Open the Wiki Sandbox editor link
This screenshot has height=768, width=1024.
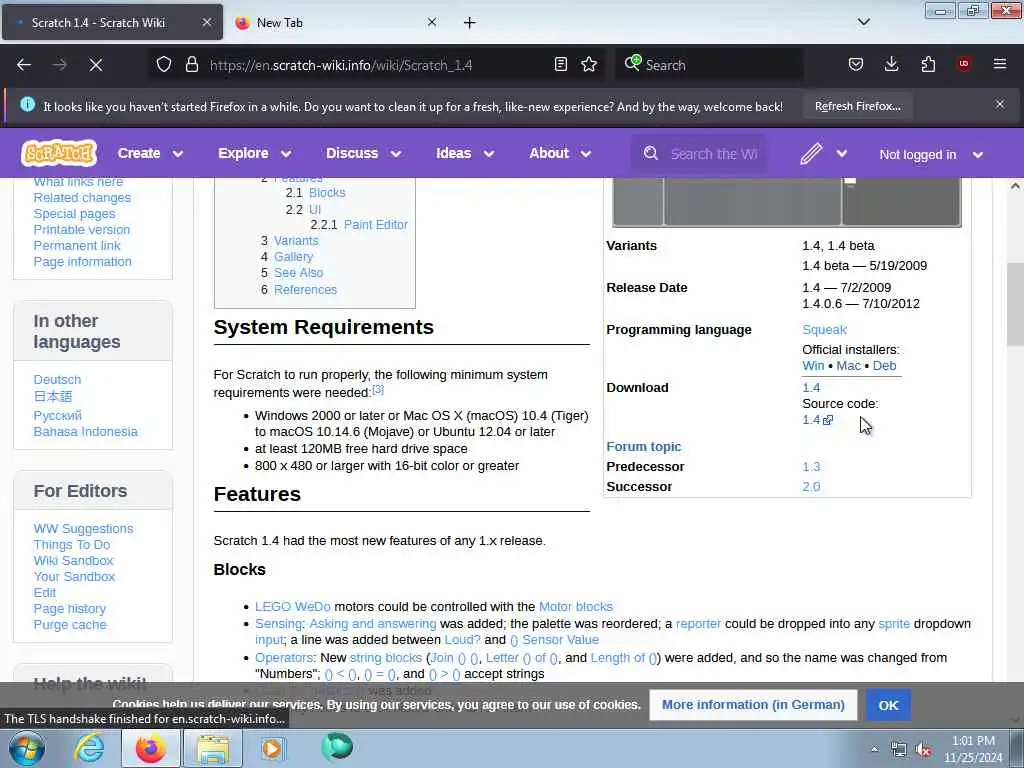73,560
